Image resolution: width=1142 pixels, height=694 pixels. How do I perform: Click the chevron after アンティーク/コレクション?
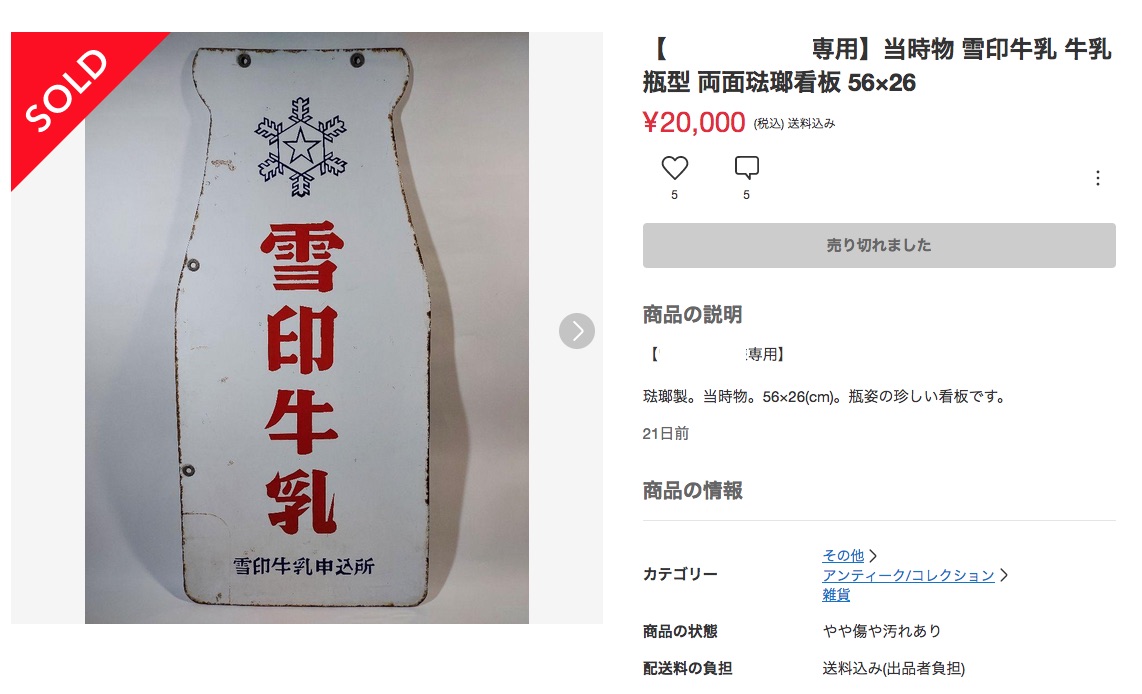click(1004, 575)
